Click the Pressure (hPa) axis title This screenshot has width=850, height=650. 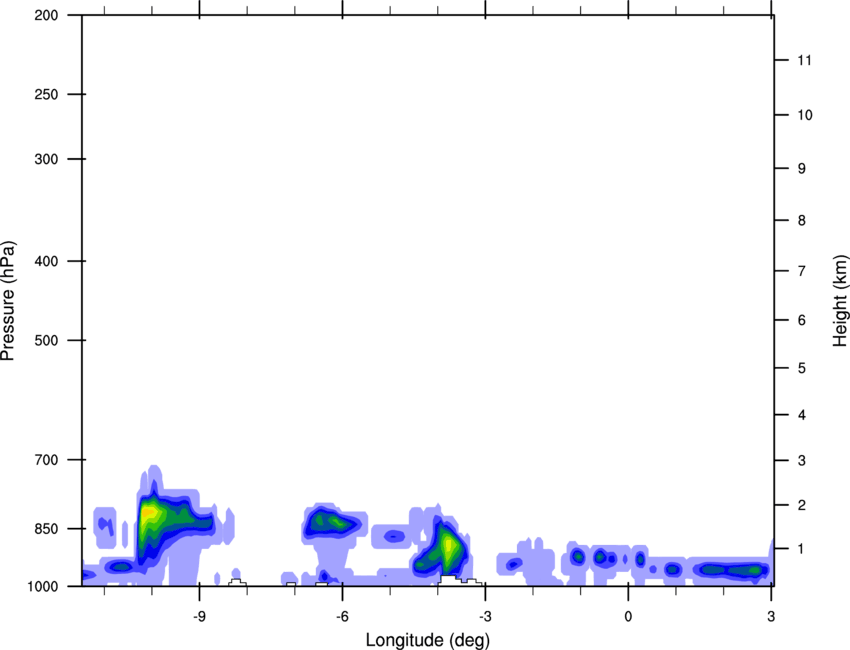tap(8, 300)
